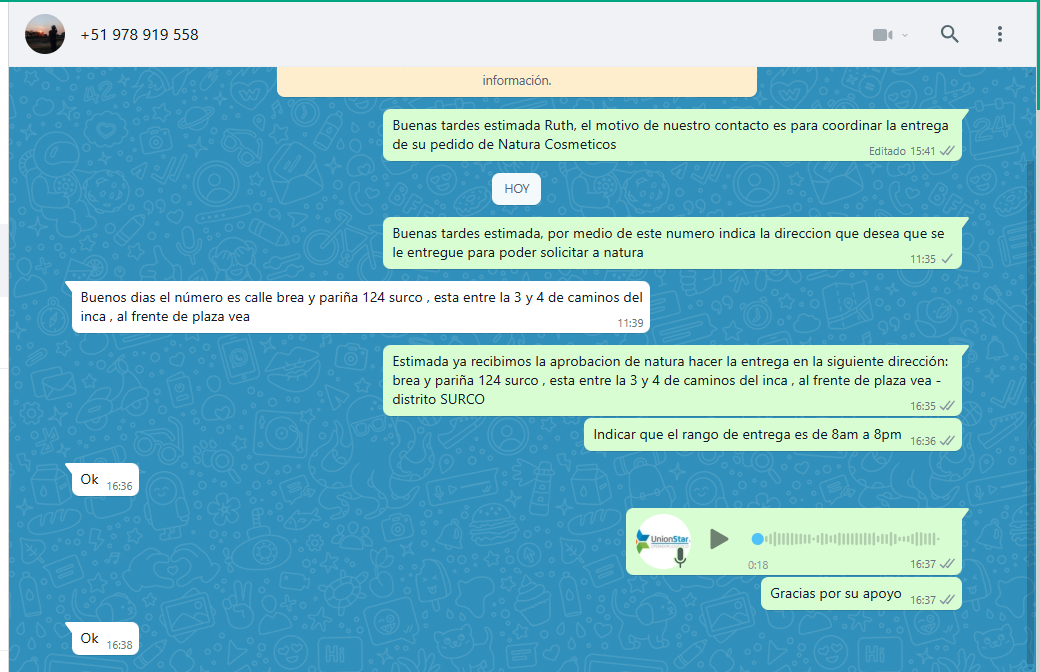Click the UnionStar avatar on voice message

[x=663, y=541]
